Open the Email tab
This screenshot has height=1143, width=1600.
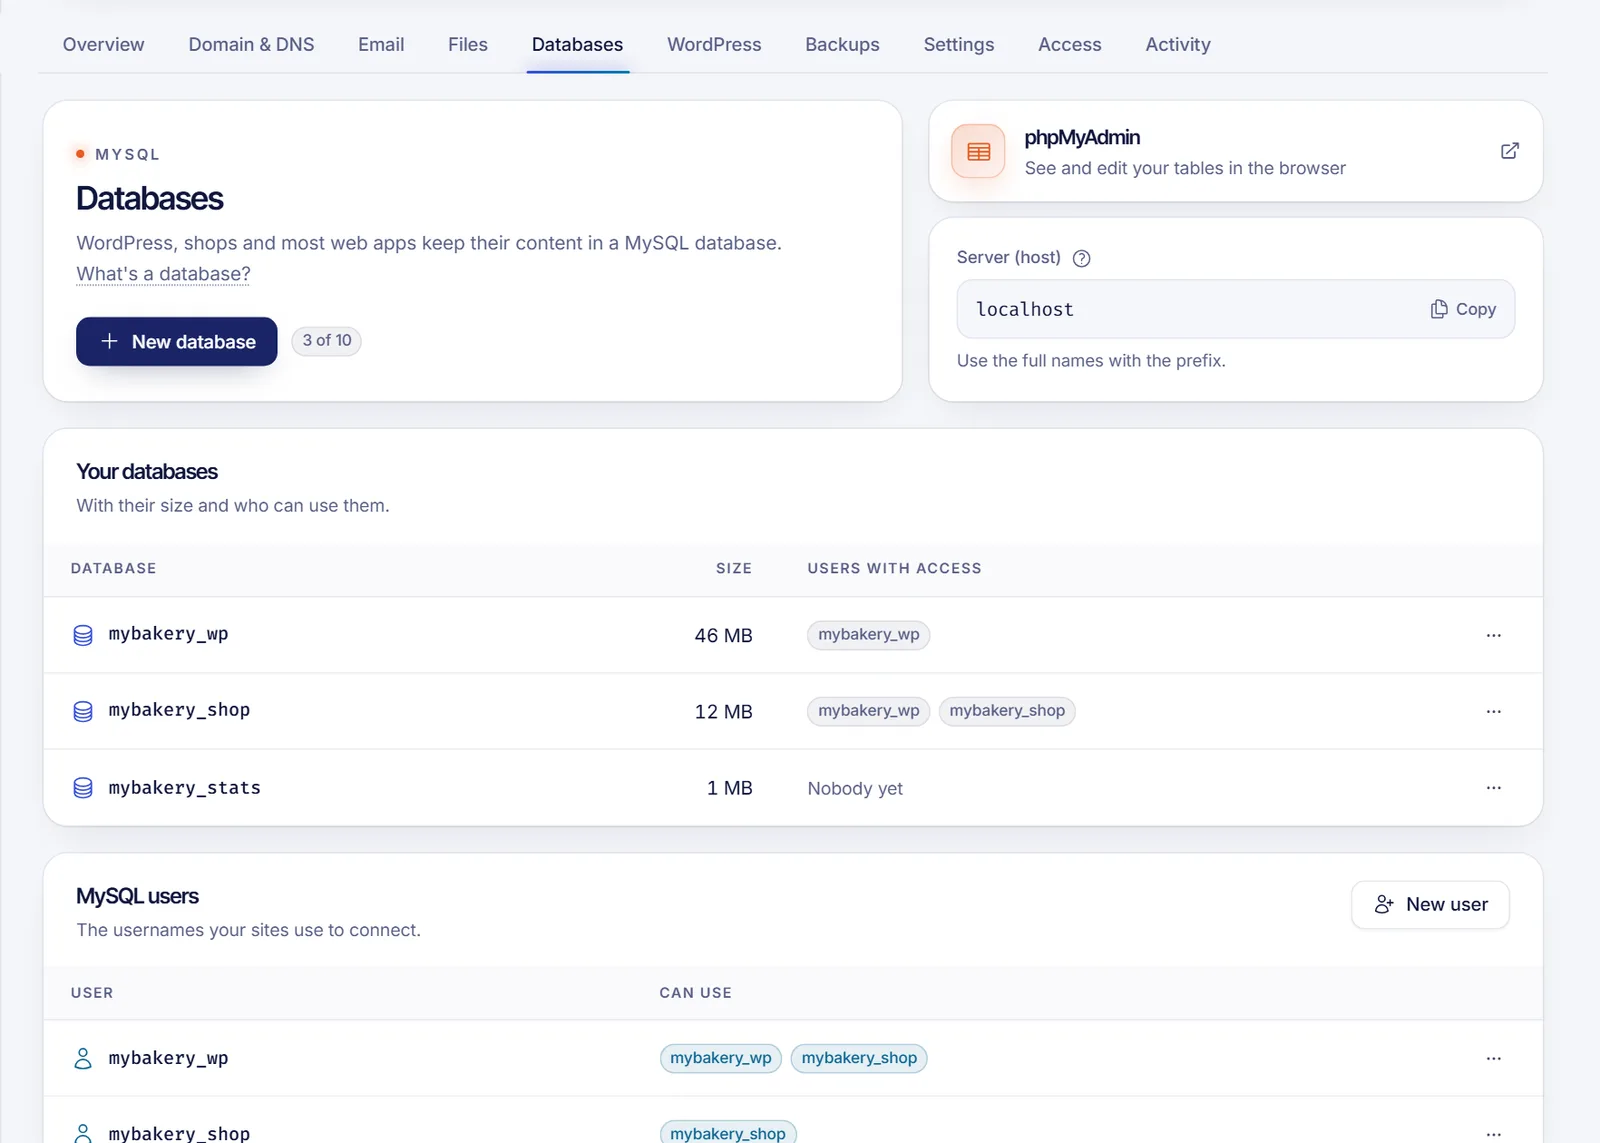[381, 44]
